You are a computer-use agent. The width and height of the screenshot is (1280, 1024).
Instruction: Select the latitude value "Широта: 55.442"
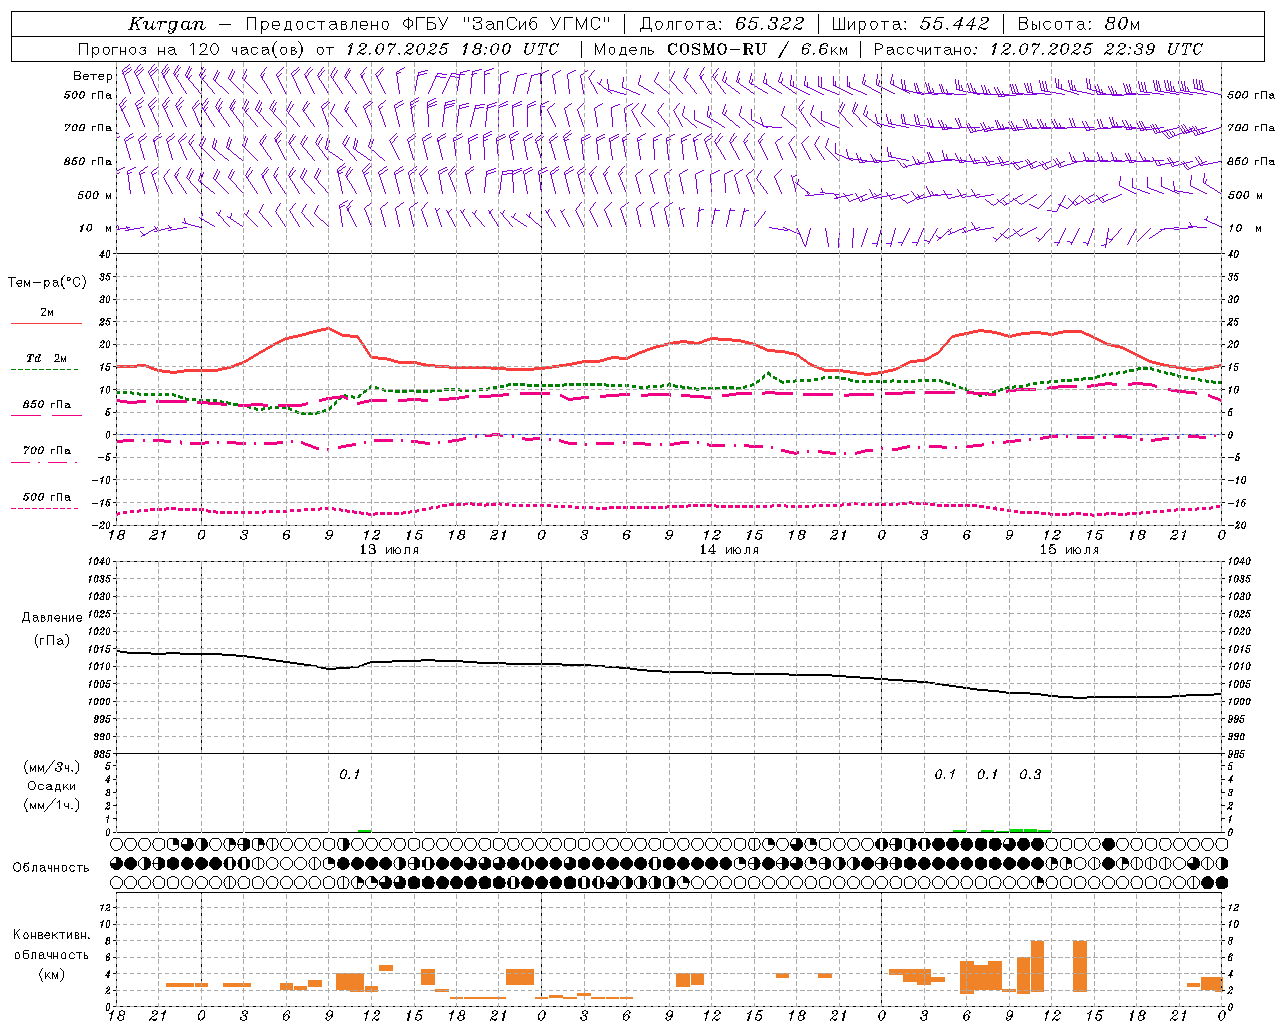click(x=911, y=24)
